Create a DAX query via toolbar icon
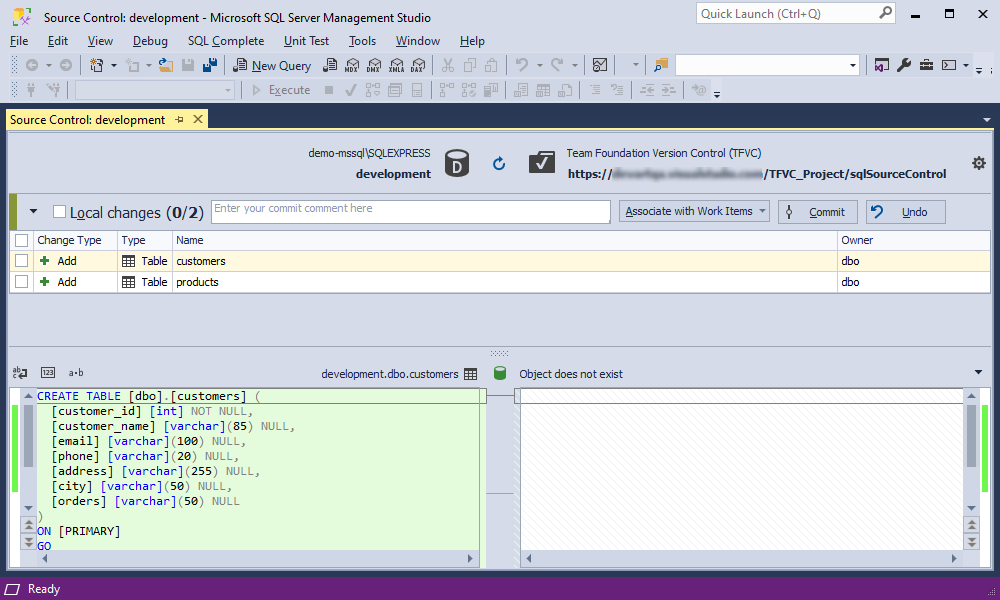The height and width of the screenshot is (600, 1000). point(418,65)
